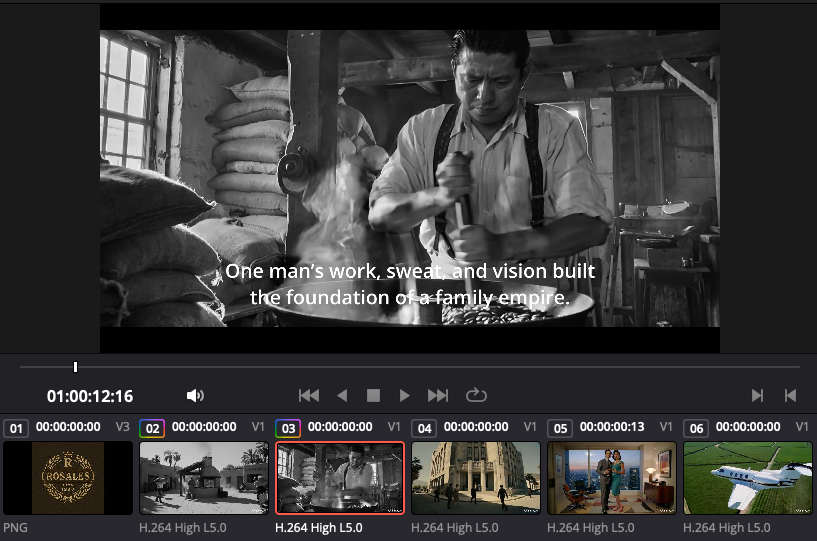This screenshot has width=817, height=541.
Task: Click clip 02 V1 track label
Action: [258, 427]
